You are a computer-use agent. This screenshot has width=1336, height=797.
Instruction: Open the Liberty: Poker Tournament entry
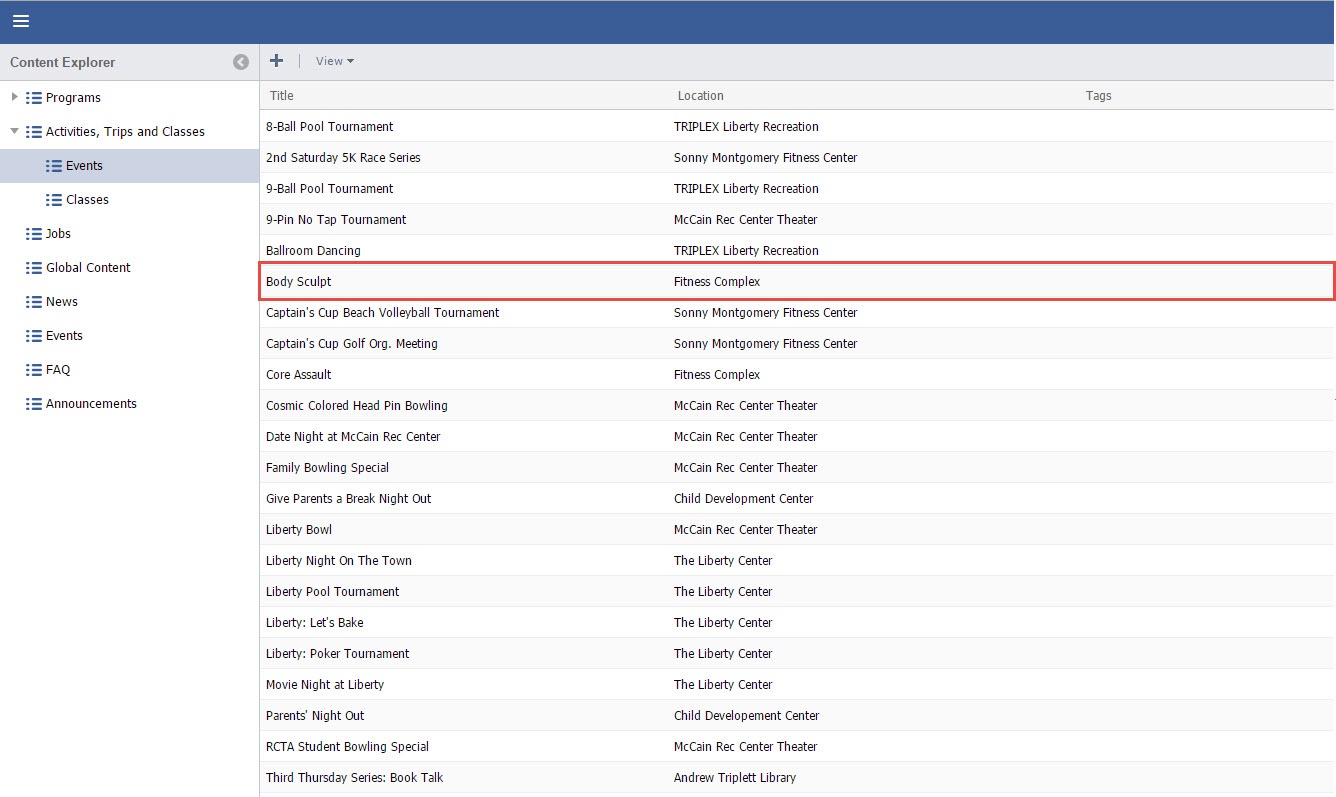[337, 654]
